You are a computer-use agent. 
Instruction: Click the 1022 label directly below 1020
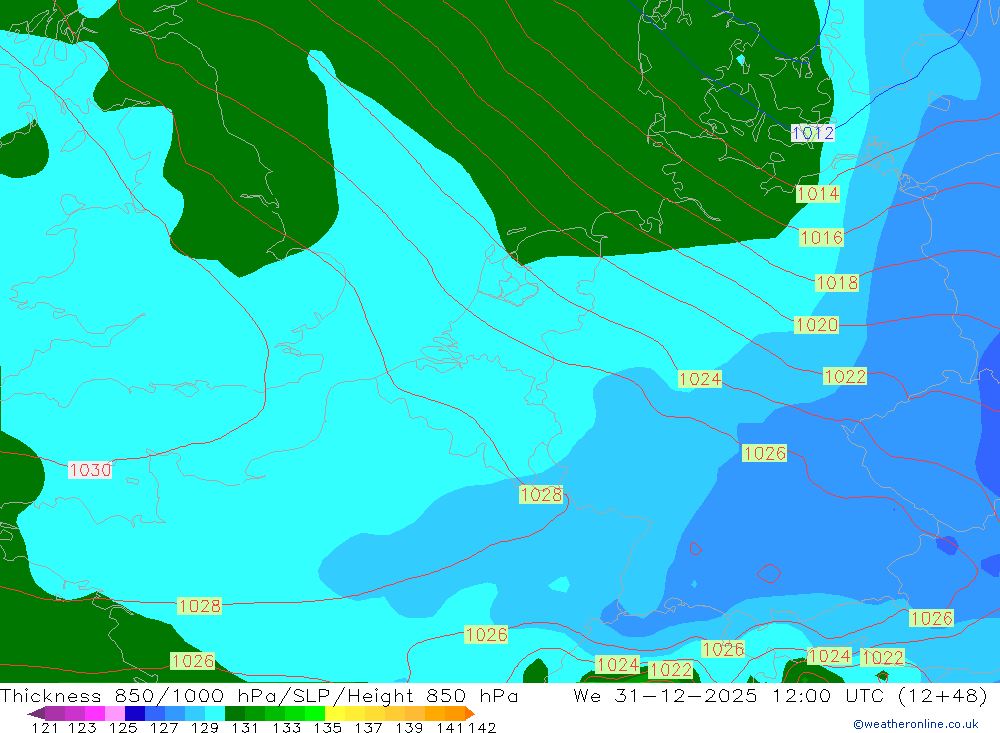(x=845, y=376)
